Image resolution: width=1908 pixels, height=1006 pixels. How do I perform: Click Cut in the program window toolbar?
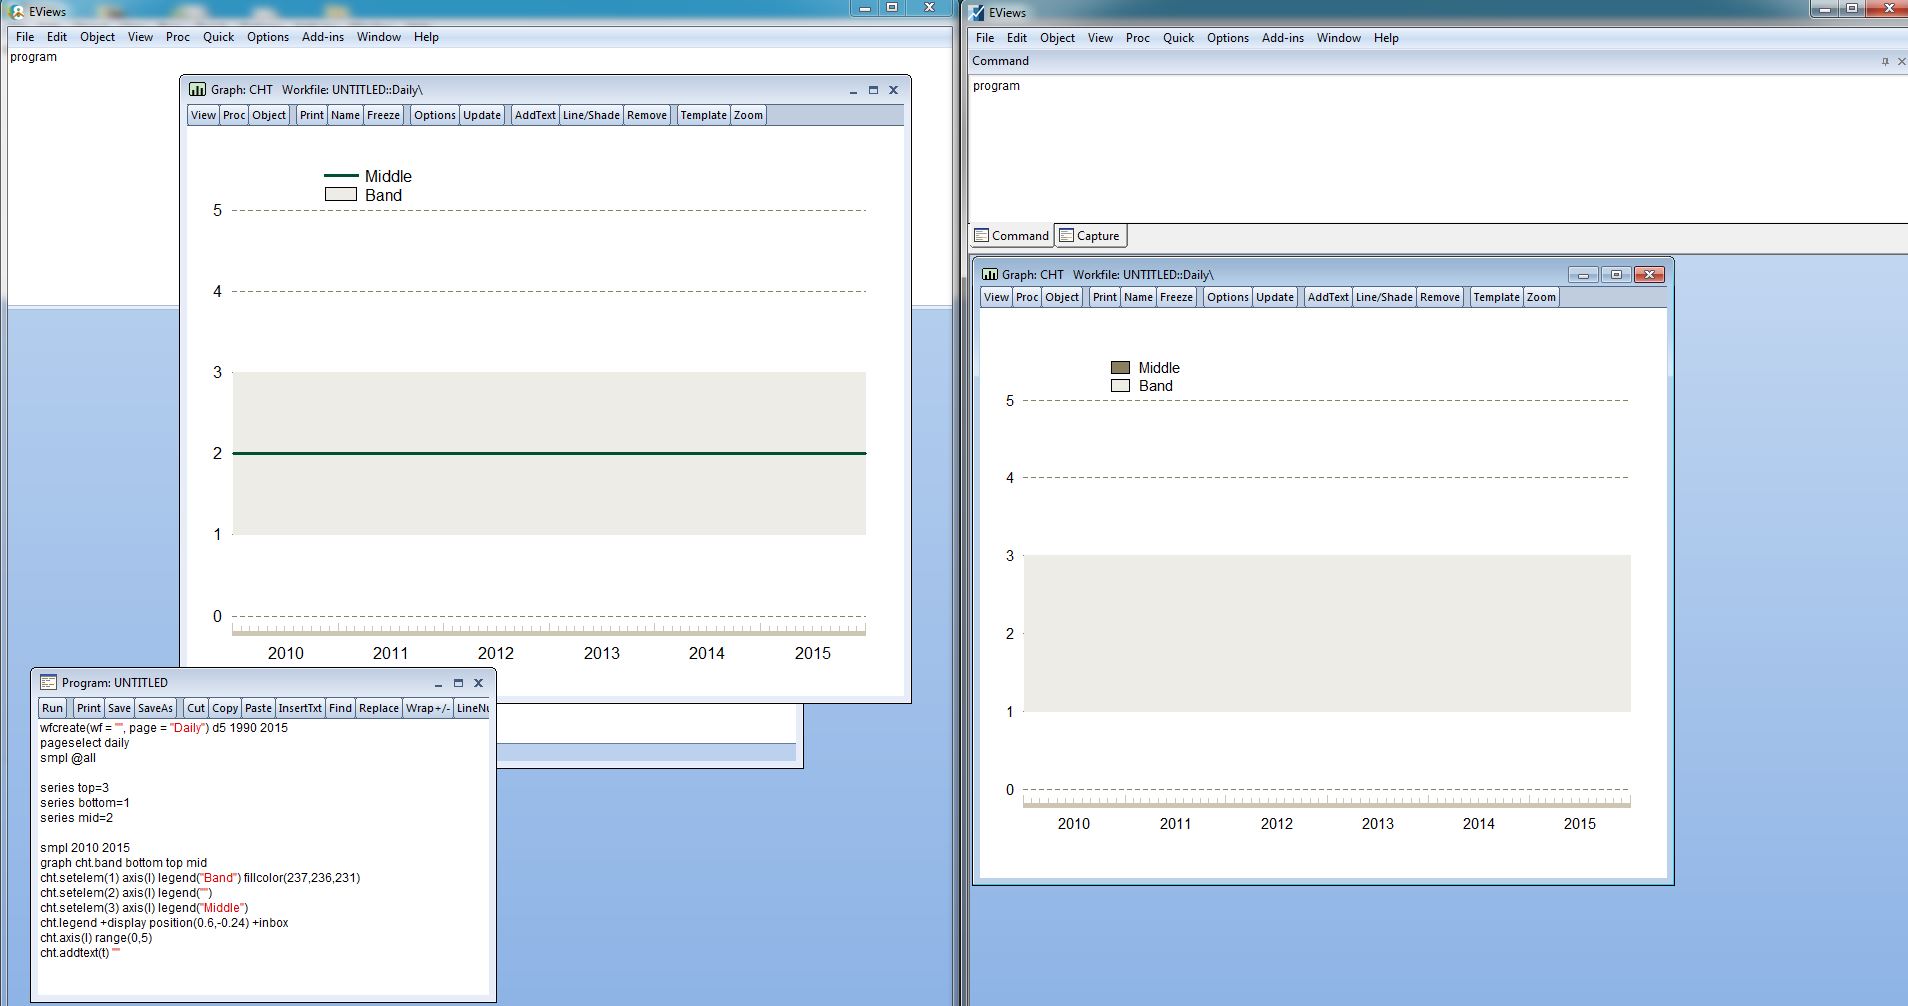tap(196, 708)
